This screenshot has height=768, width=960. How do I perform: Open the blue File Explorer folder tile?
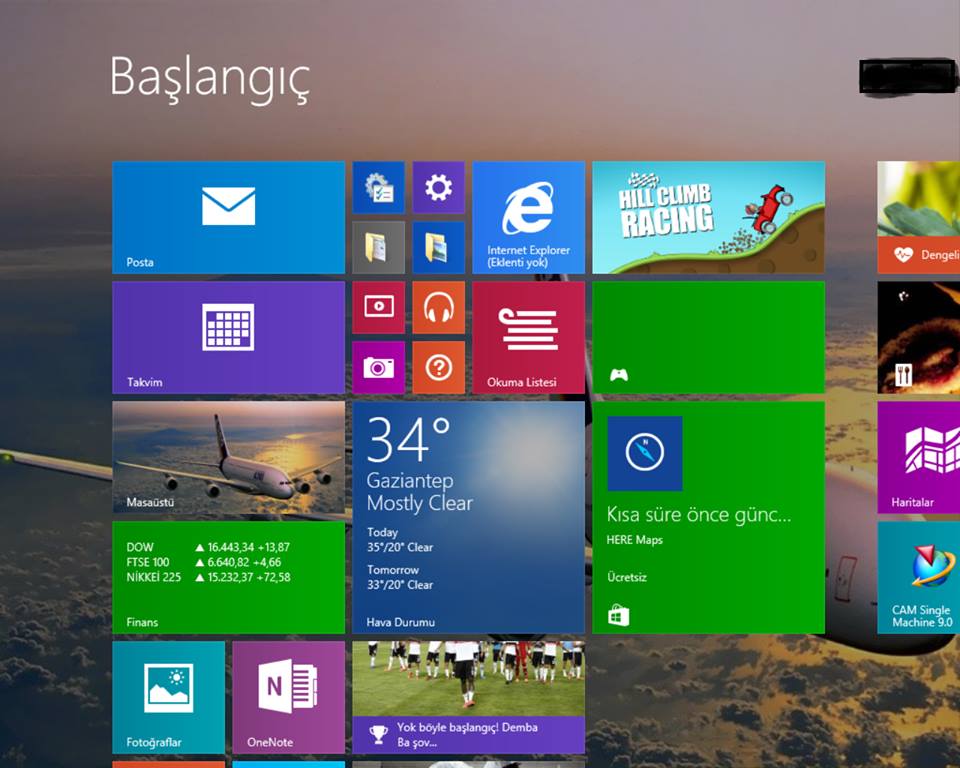[438, 247]
